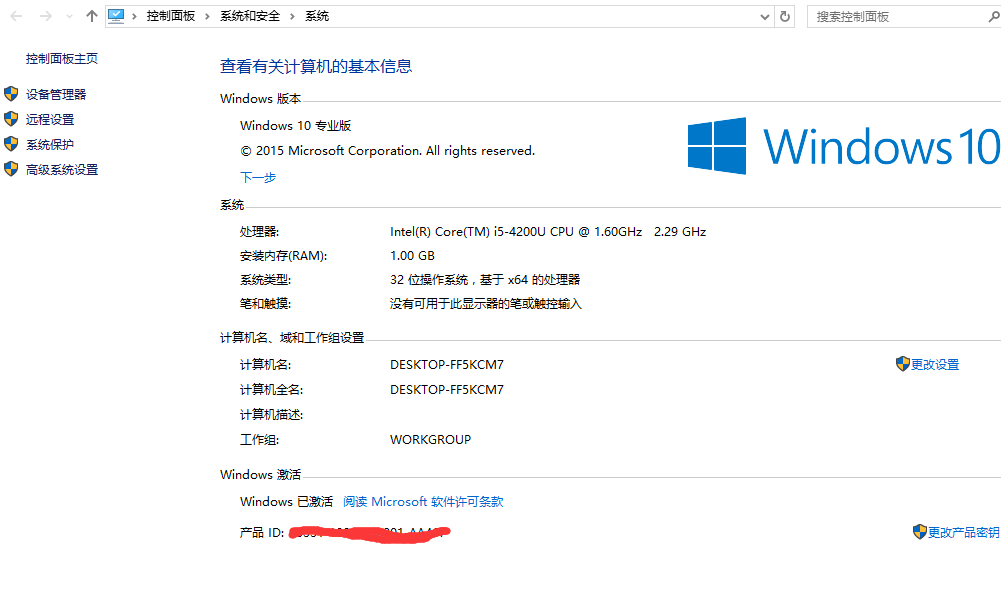Click the magnifier search icon
Screen dimensions: 1001x589
(x=994, y=17)
